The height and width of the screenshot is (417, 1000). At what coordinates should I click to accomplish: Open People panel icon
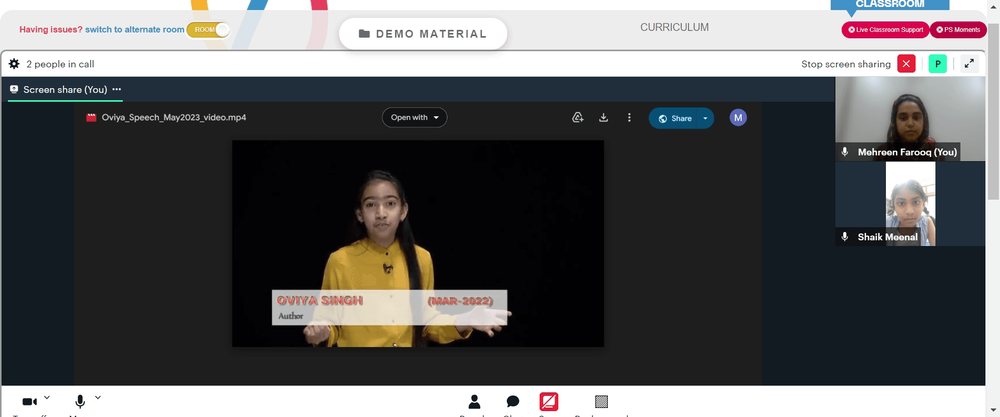click(x=474, y=402)
